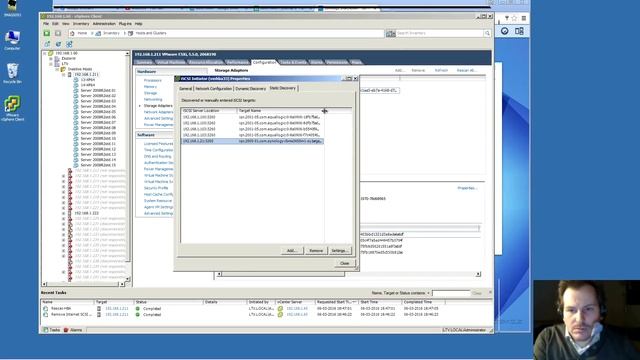Click the third icon in the second toolbar row
Viewport: 640px width, 360px height.
[x=69, y=44]
